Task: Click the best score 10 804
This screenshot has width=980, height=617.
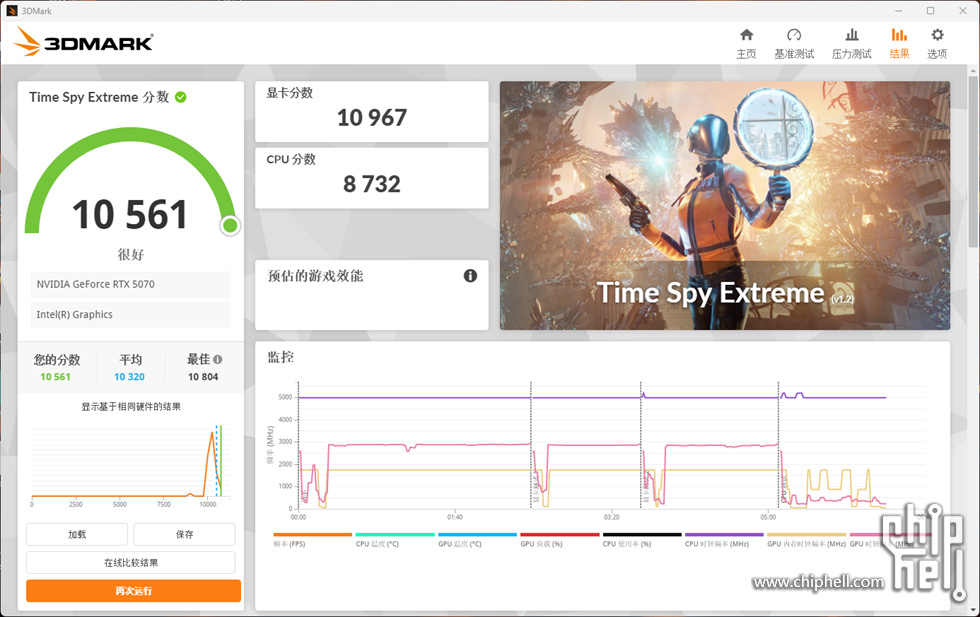Action: (x=203, y=377)
